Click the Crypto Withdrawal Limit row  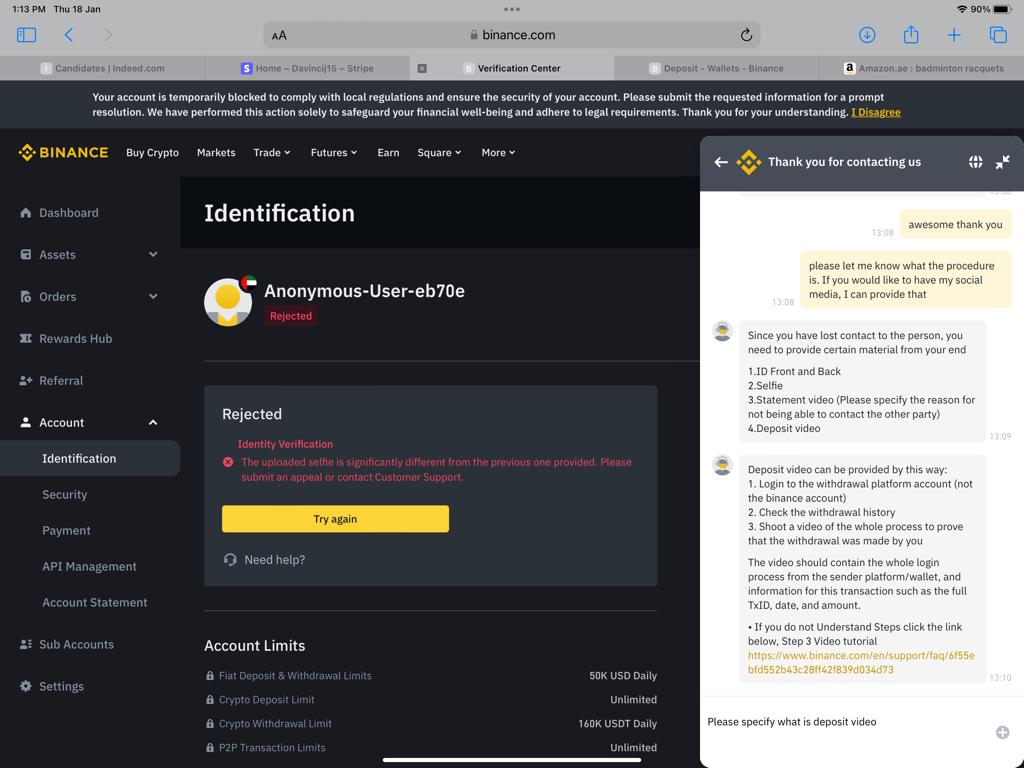click(x=430, y=724)
